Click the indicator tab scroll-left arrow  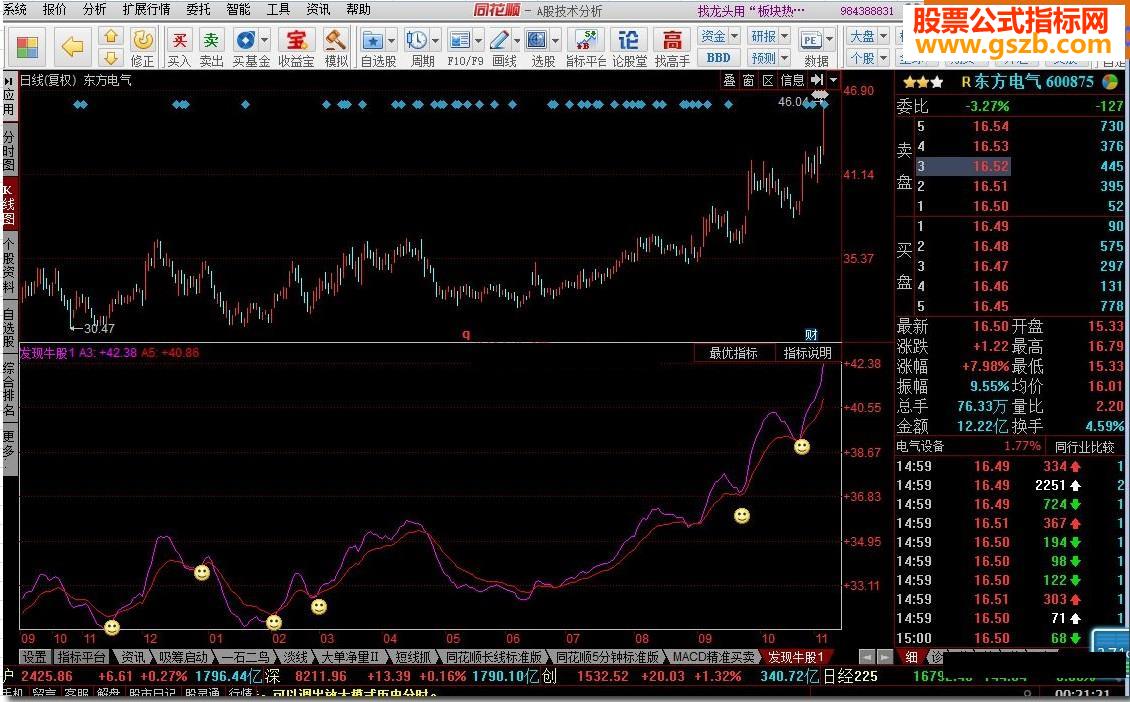tap(866, 657)
